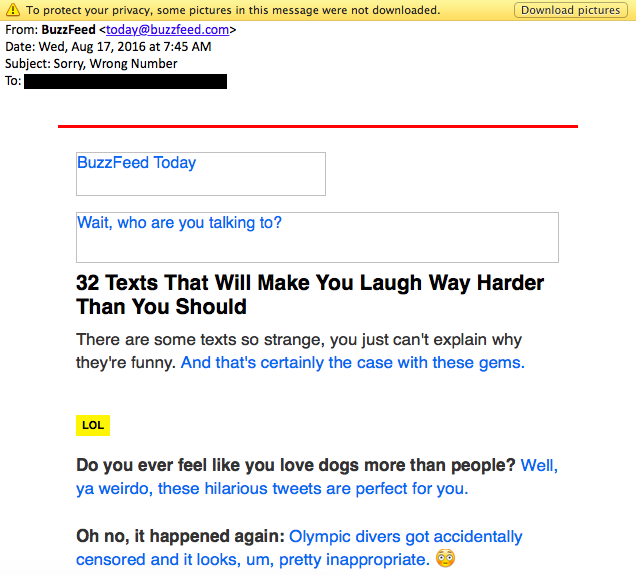
Task: Click the blacked-out recipient in the To field
Action: 125,81
